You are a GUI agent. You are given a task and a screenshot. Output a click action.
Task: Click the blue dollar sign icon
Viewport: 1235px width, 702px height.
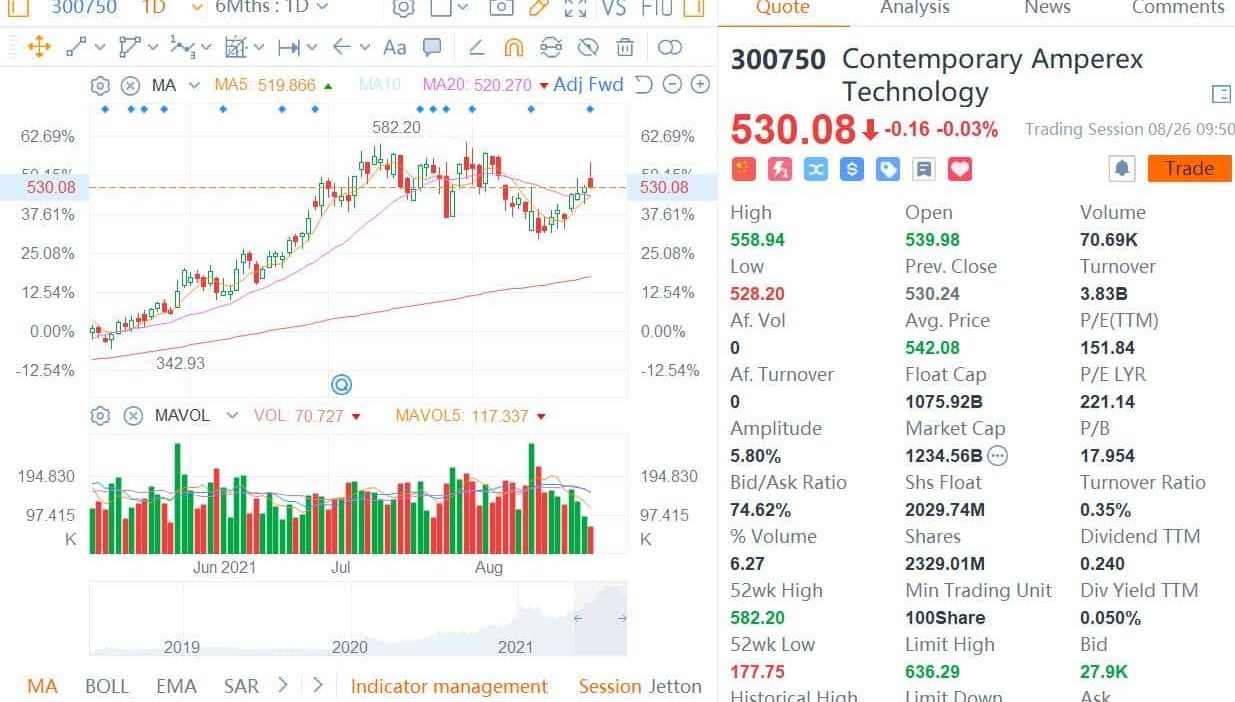(852, 169)
